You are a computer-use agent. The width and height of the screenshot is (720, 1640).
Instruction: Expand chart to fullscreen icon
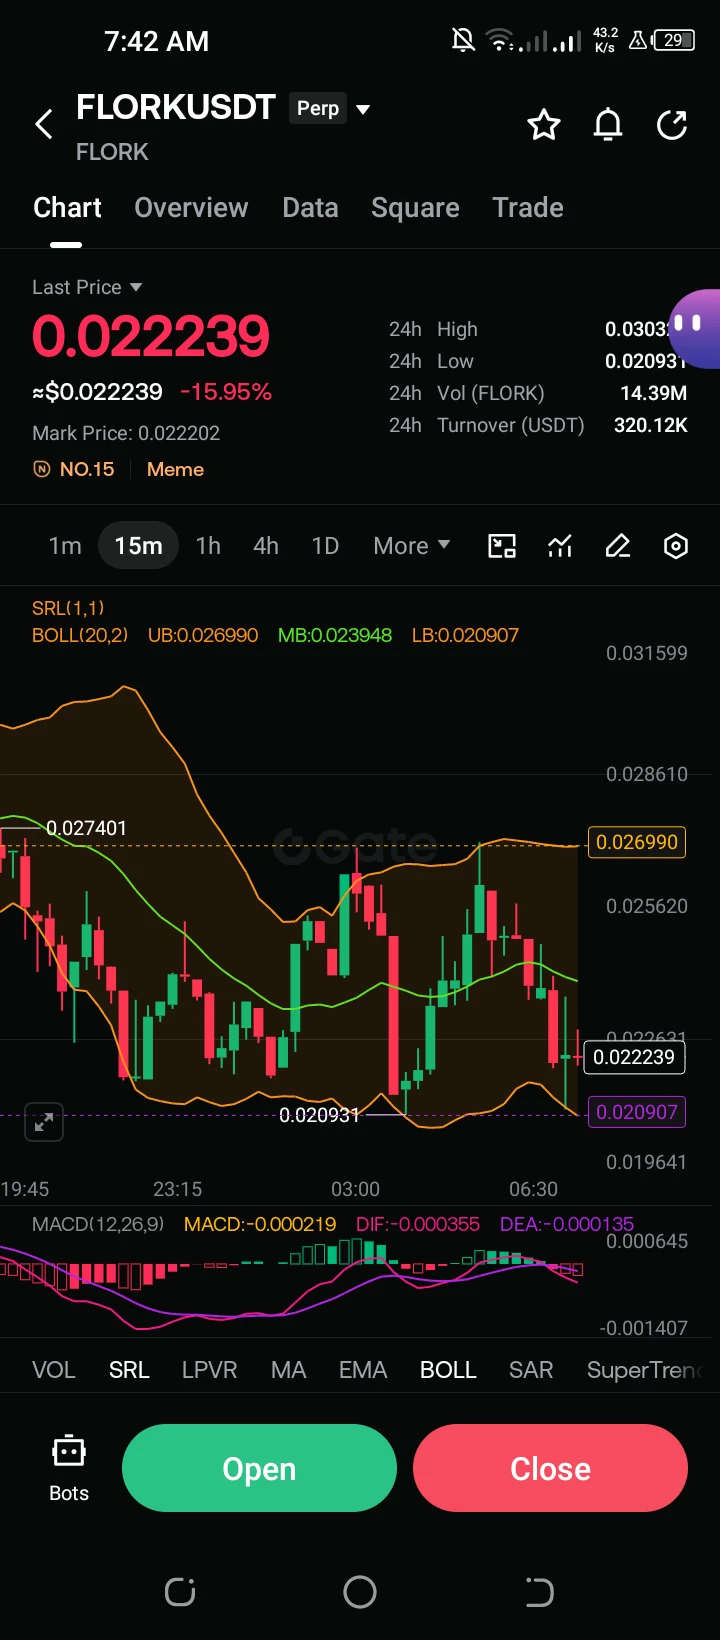pos(44,1122)
